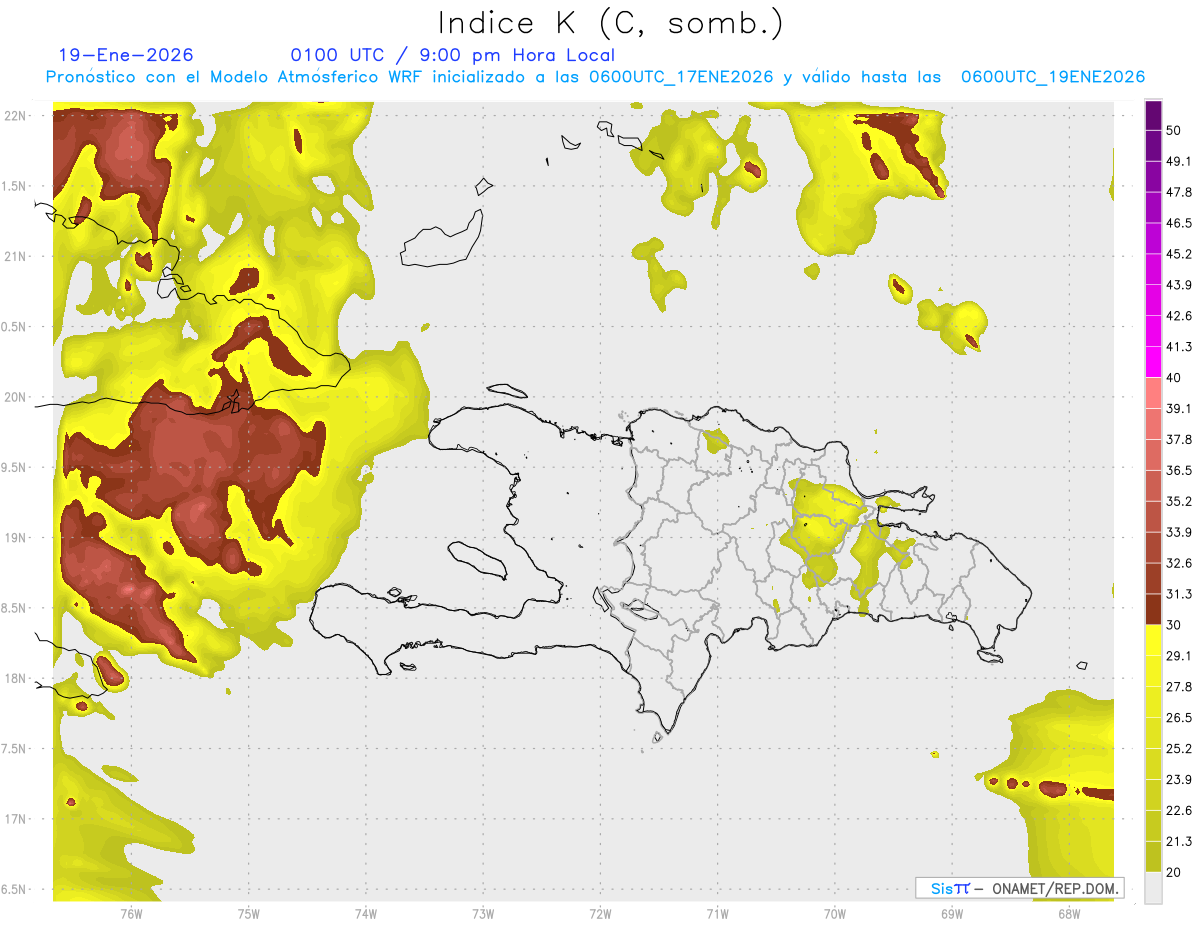This screenshot has height=927, width=1200.
Task: Click the color scale value '21.3'
Action: [x=1179, y=842]
